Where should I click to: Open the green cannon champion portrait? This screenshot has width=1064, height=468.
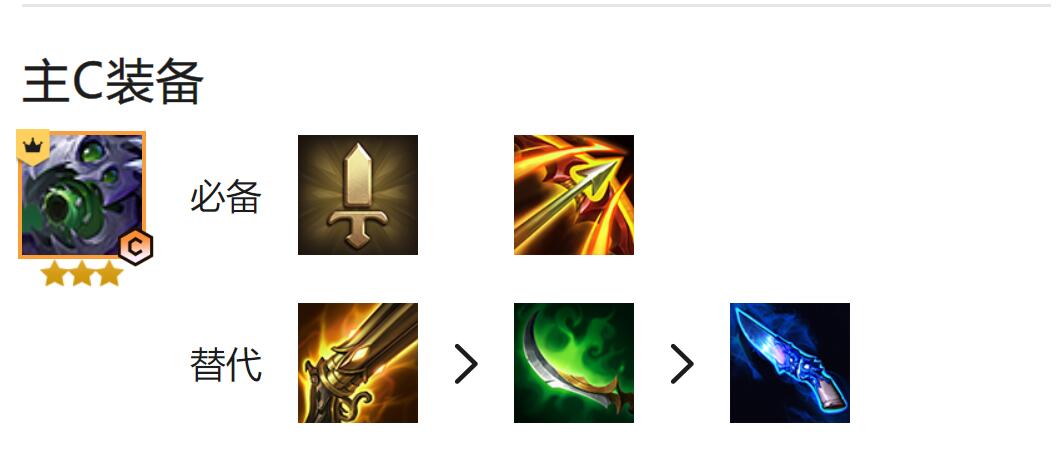(82, 195)
